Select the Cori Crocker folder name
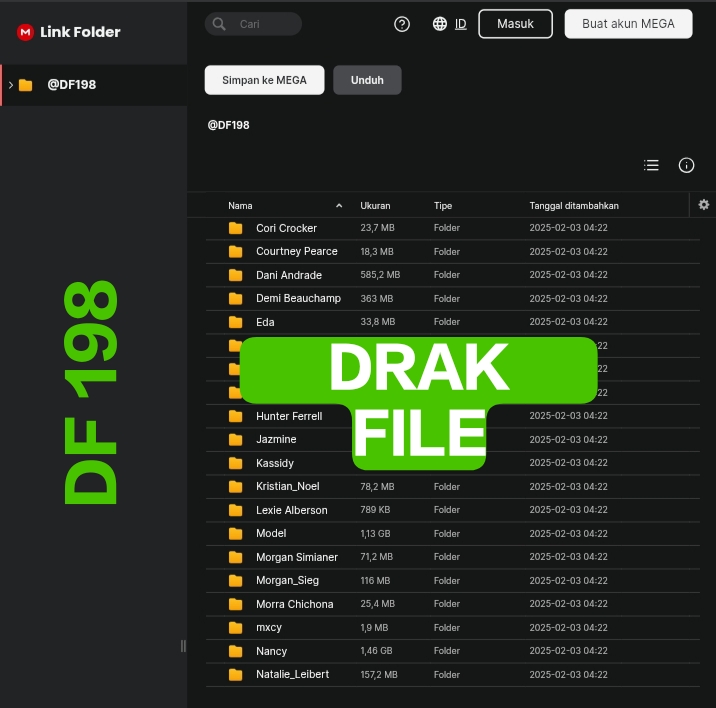The width and height of the screenshot is (716, 708). pyautogui.click(x=286, y=228)
